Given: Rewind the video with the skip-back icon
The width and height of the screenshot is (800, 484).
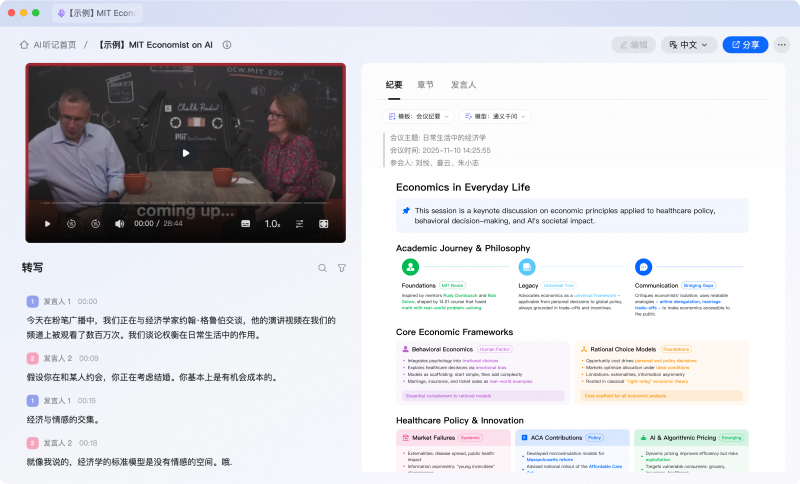Looking at the screenshot, I should pyautogui.click(x=72, y=224).
